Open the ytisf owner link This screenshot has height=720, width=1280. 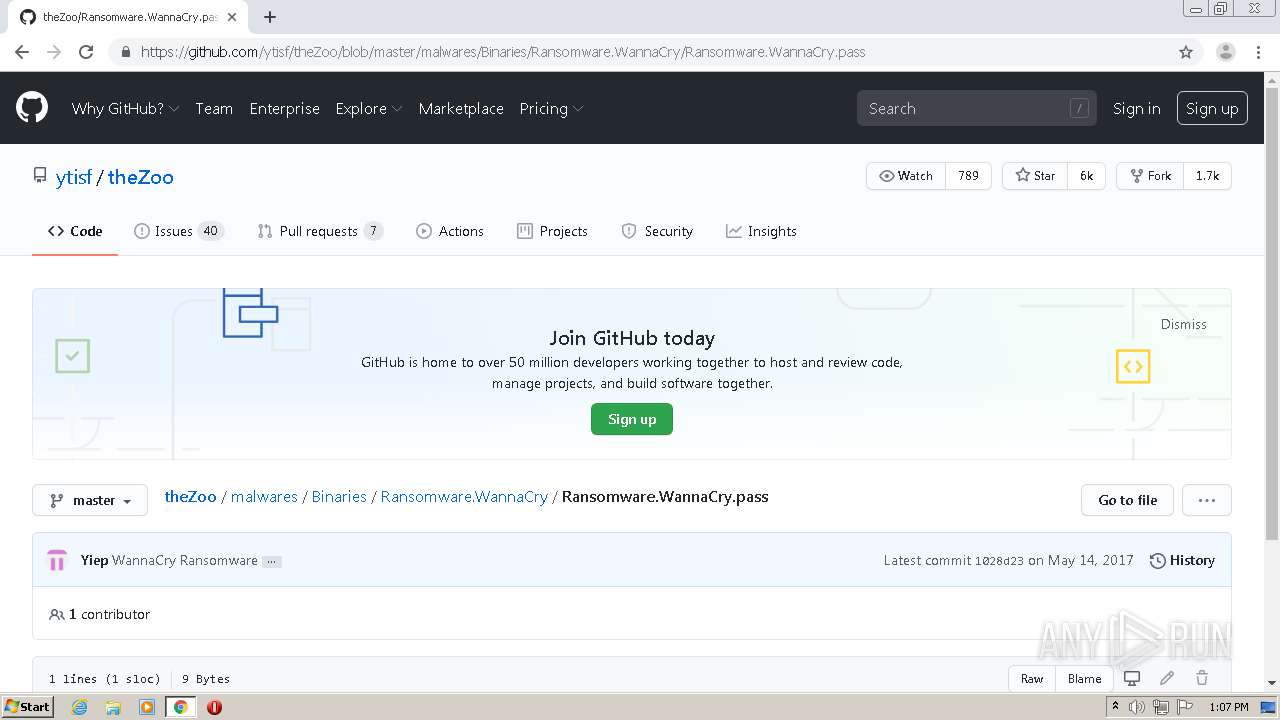74,177
